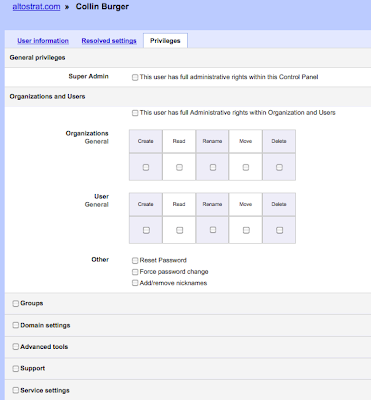The image size is (371, 400).
Task: Enable User Rename privilege checkbox
Action: coord(213,230)
